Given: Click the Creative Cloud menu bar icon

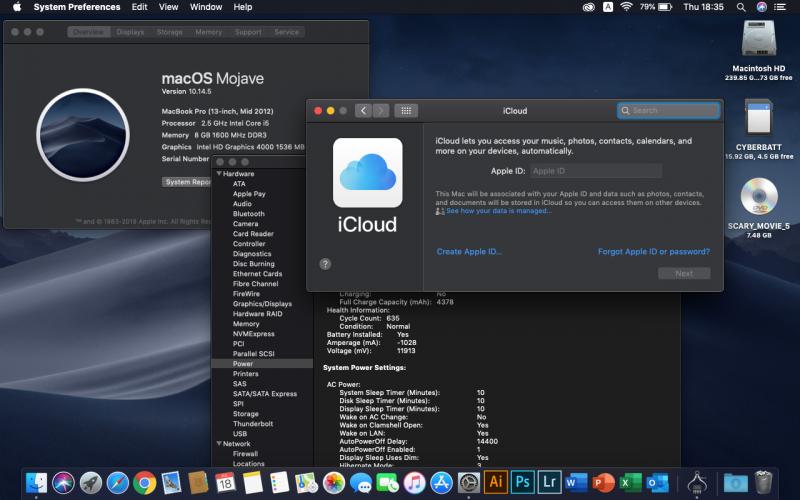Looking at the screenshot, I should pos(588,7).
